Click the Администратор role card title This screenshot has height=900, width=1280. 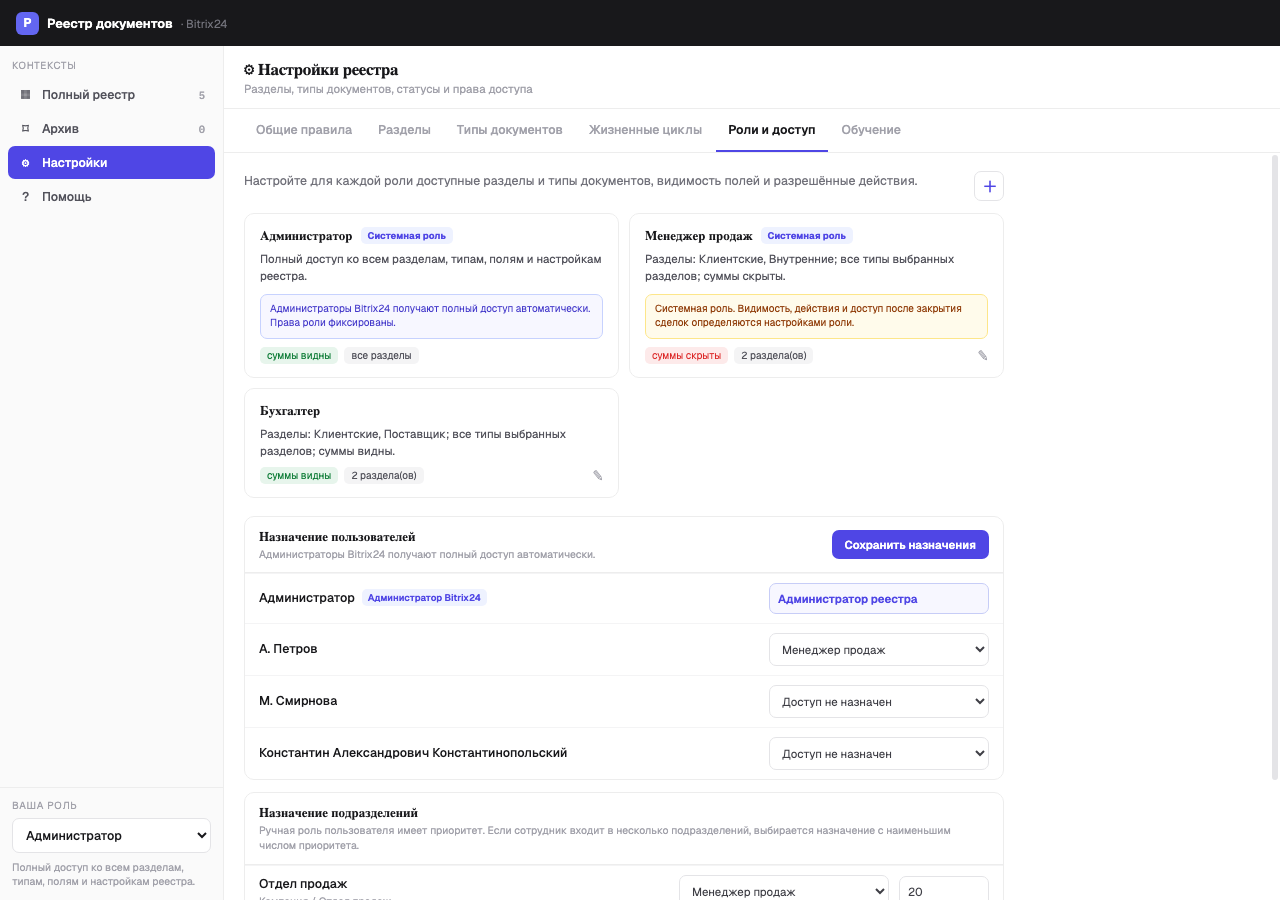click(x=306, y=236)
